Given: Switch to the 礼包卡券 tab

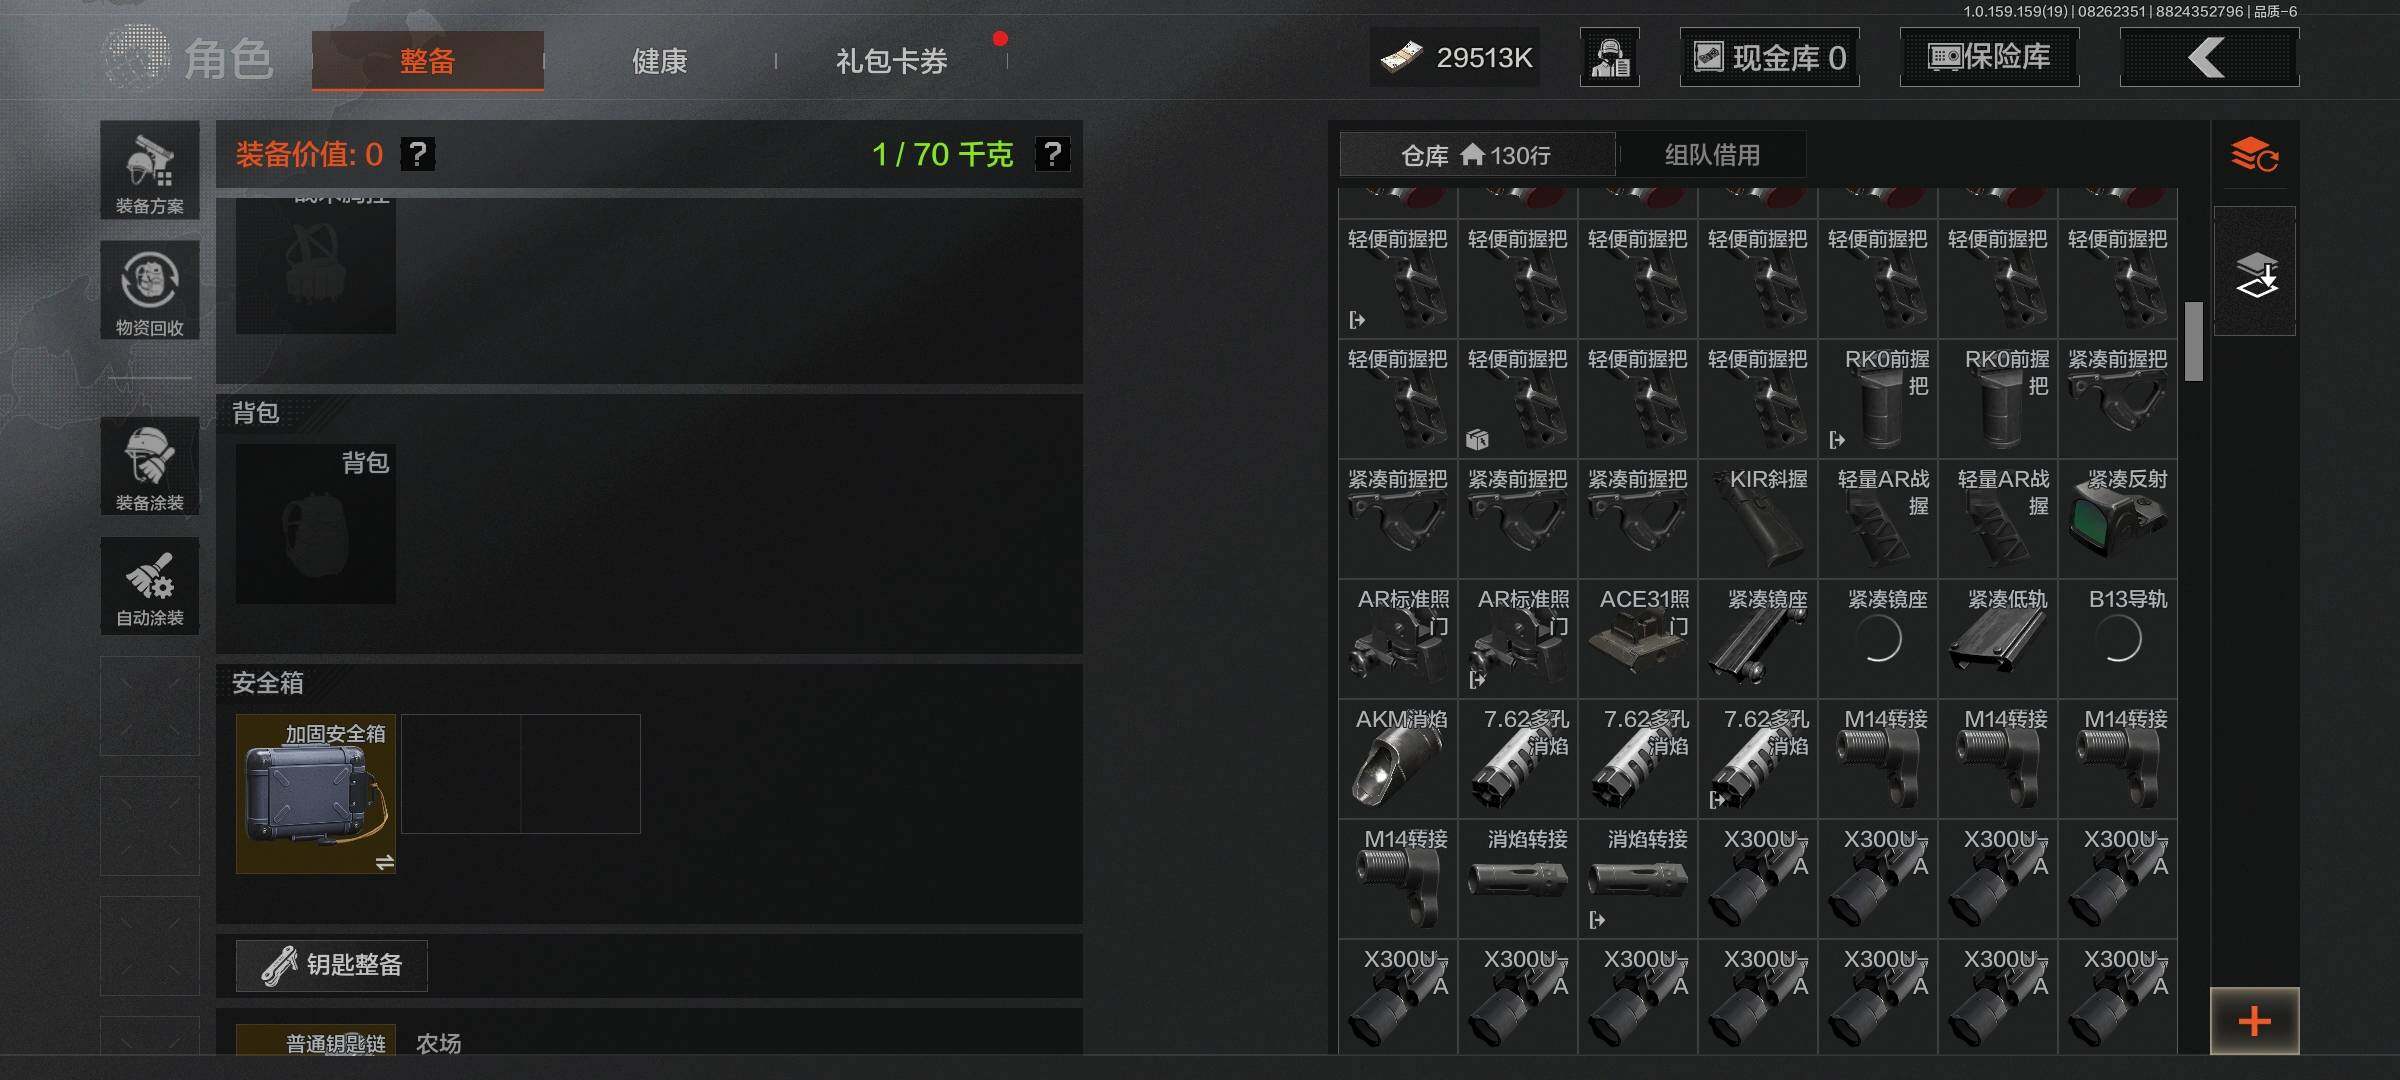Looking at the screenshot, I should pos(891,61).
